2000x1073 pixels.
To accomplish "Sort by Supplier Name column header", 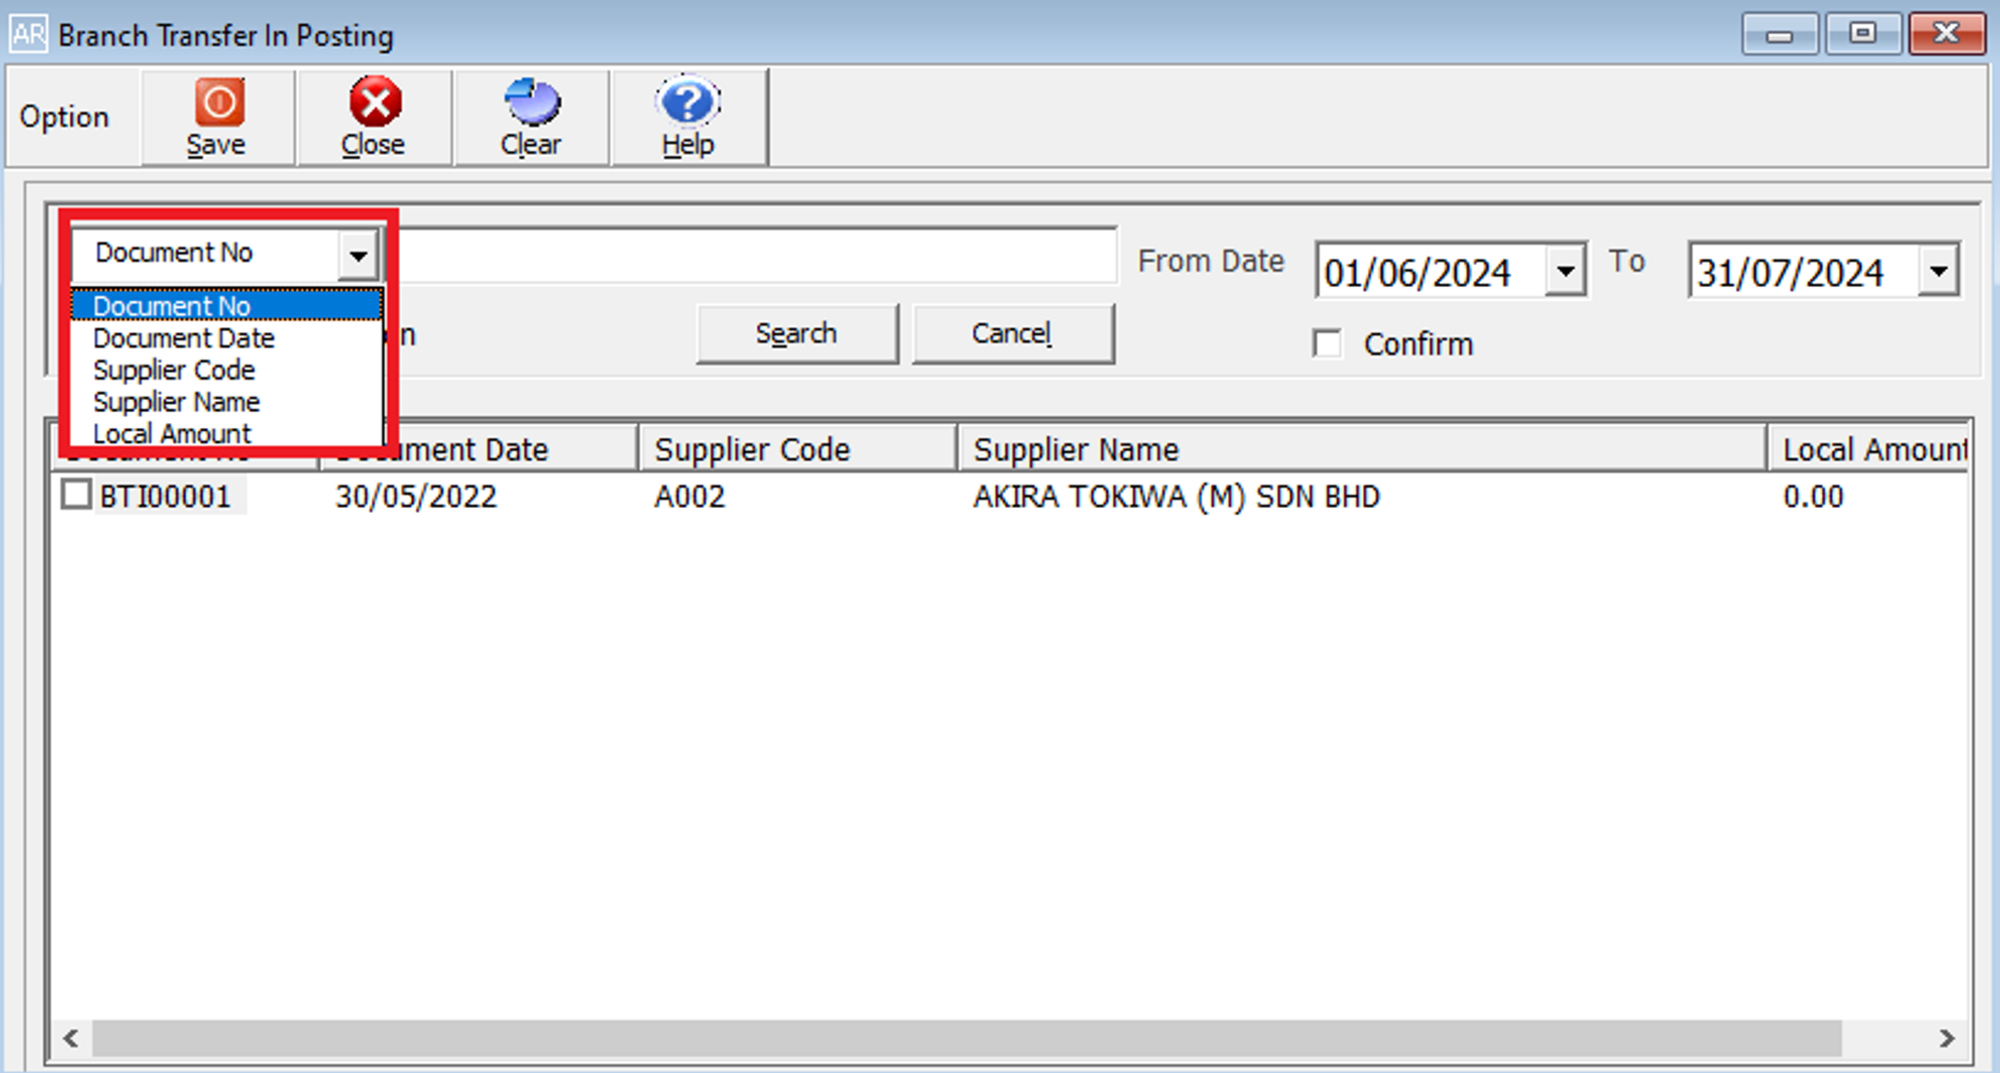I will (x=1362, y=449).
